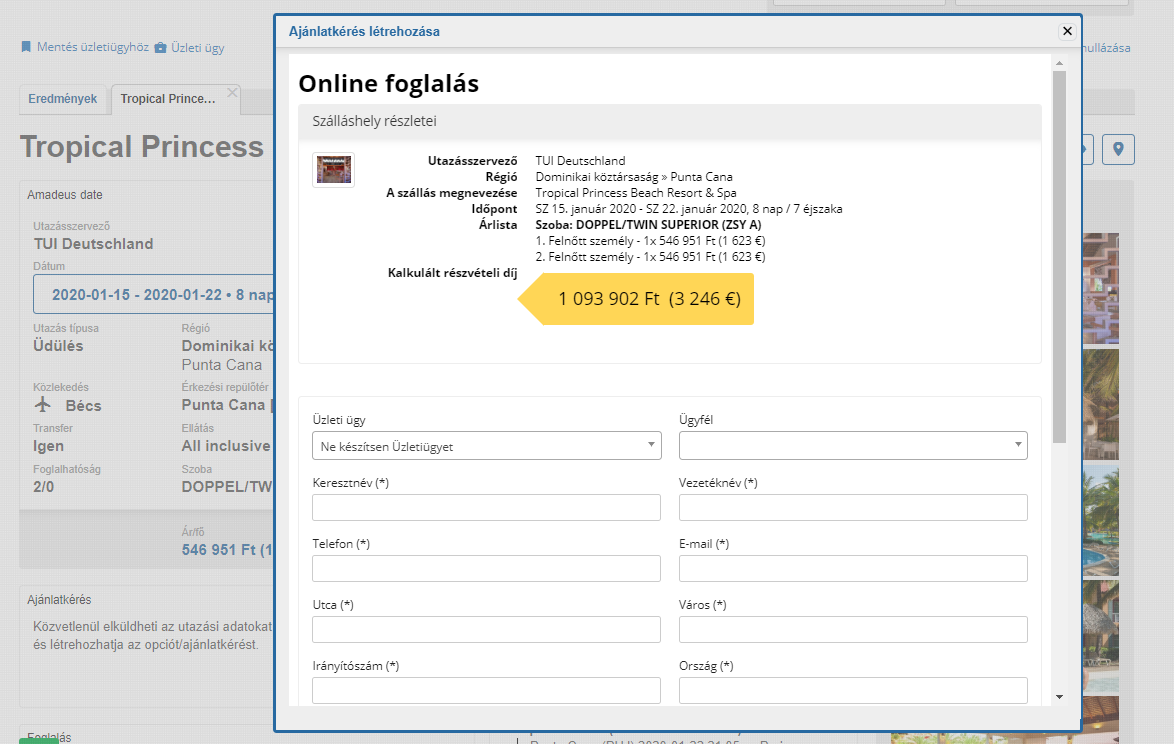Click the Igen value under Transfer
The image size is (1174, 744).
click(x=49, y=446)
